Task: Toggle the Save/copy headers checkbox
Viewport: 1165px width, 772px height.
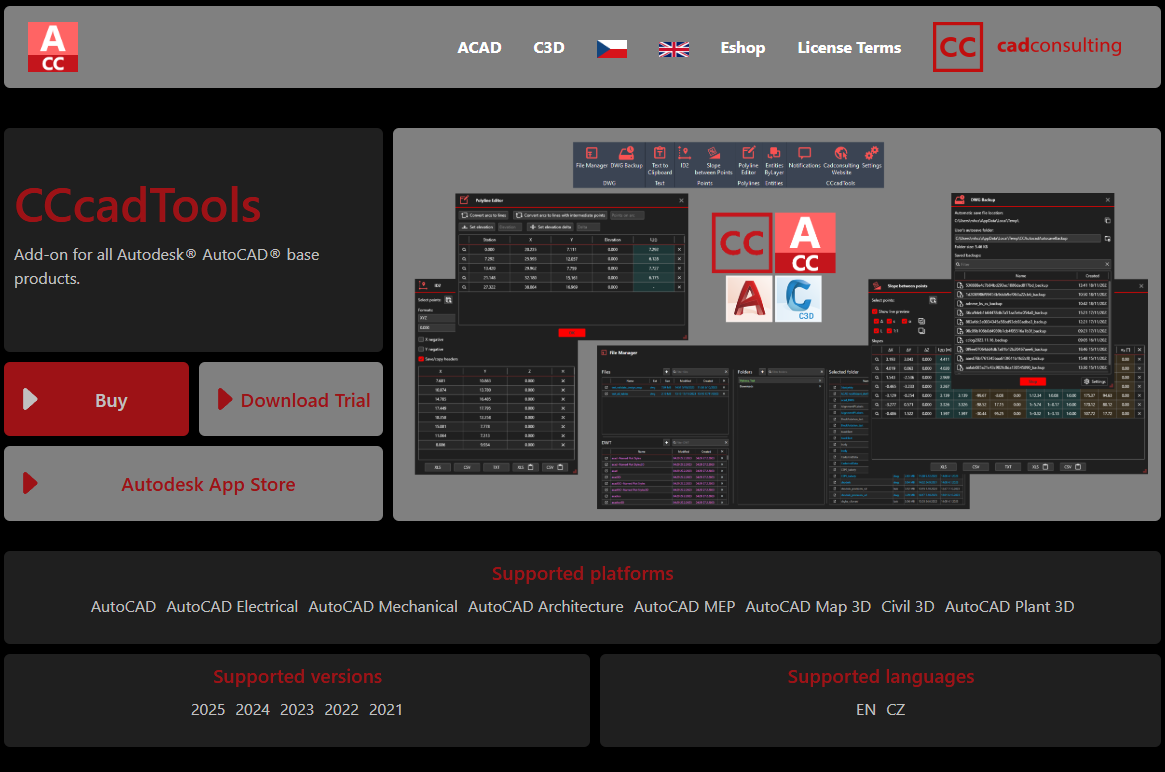Action: pos(421,358)
